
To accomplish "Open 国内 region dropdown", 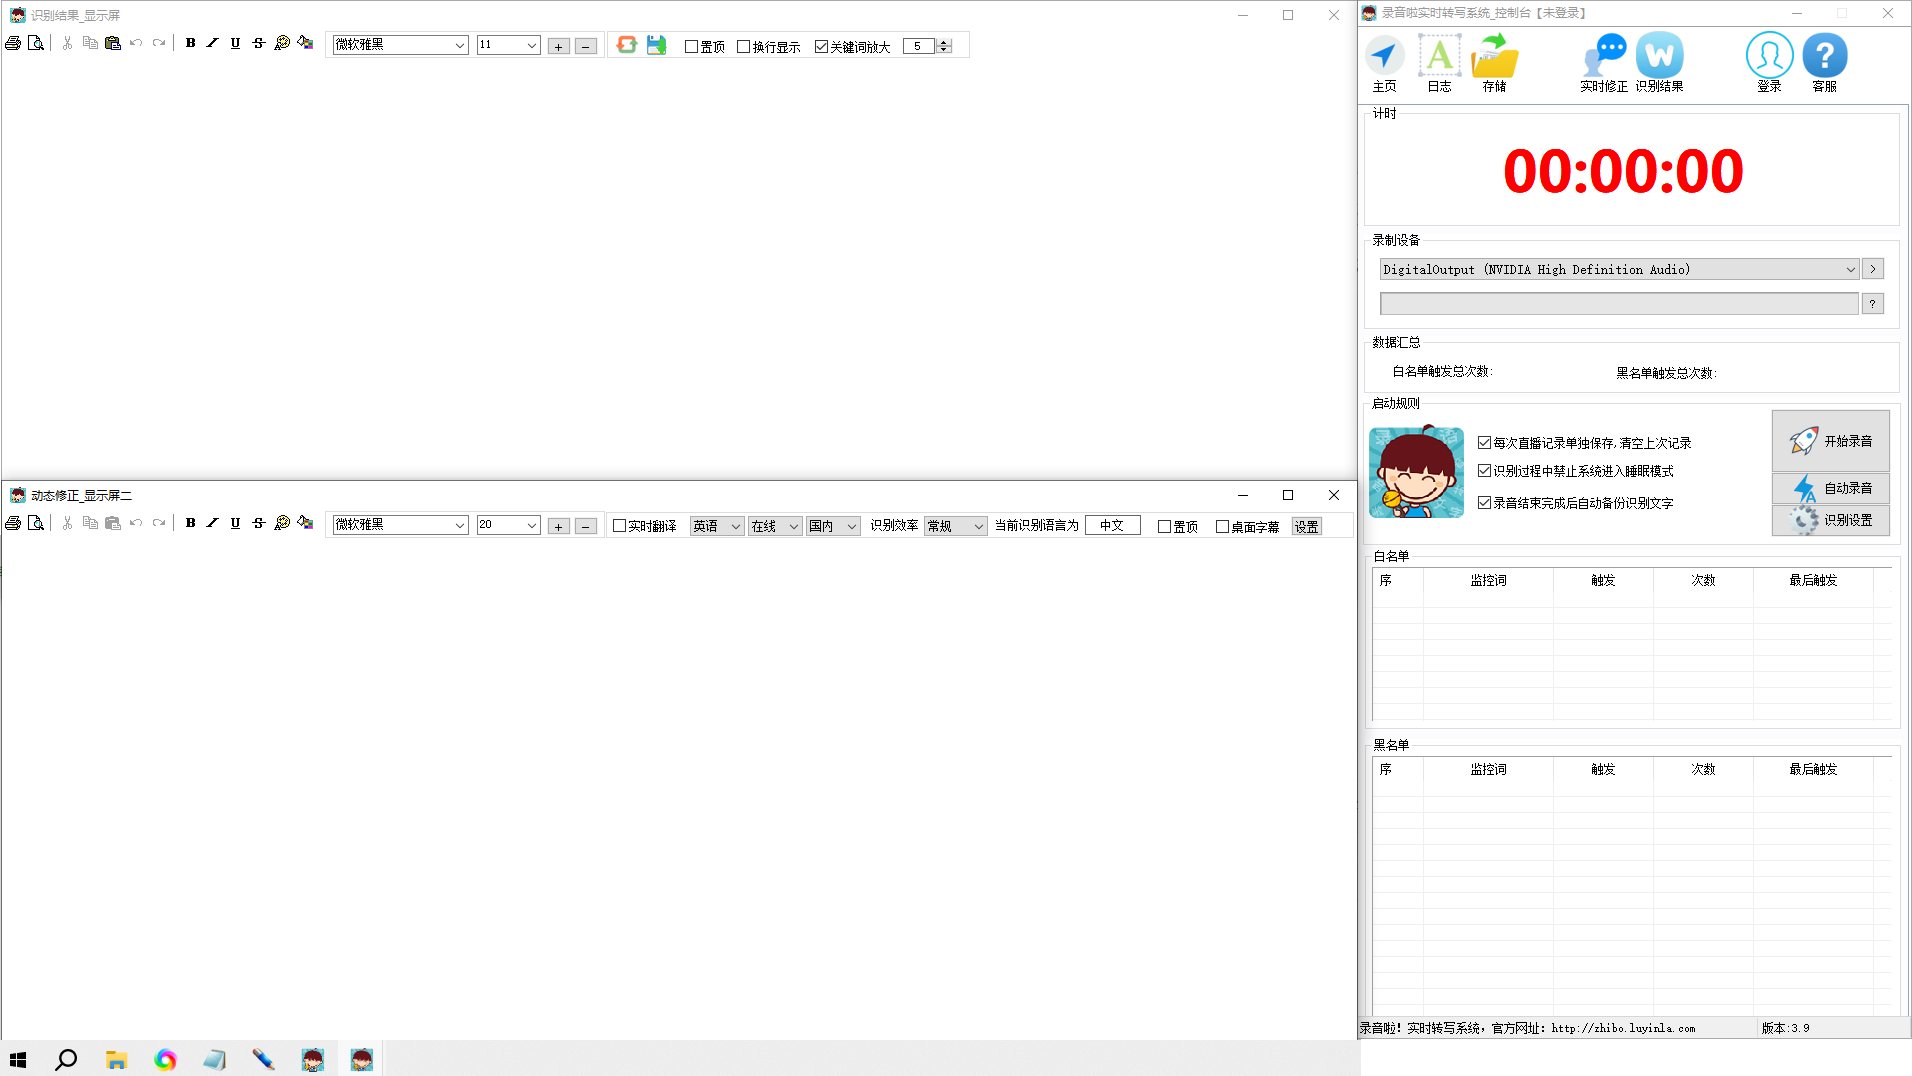I will 833,526.
